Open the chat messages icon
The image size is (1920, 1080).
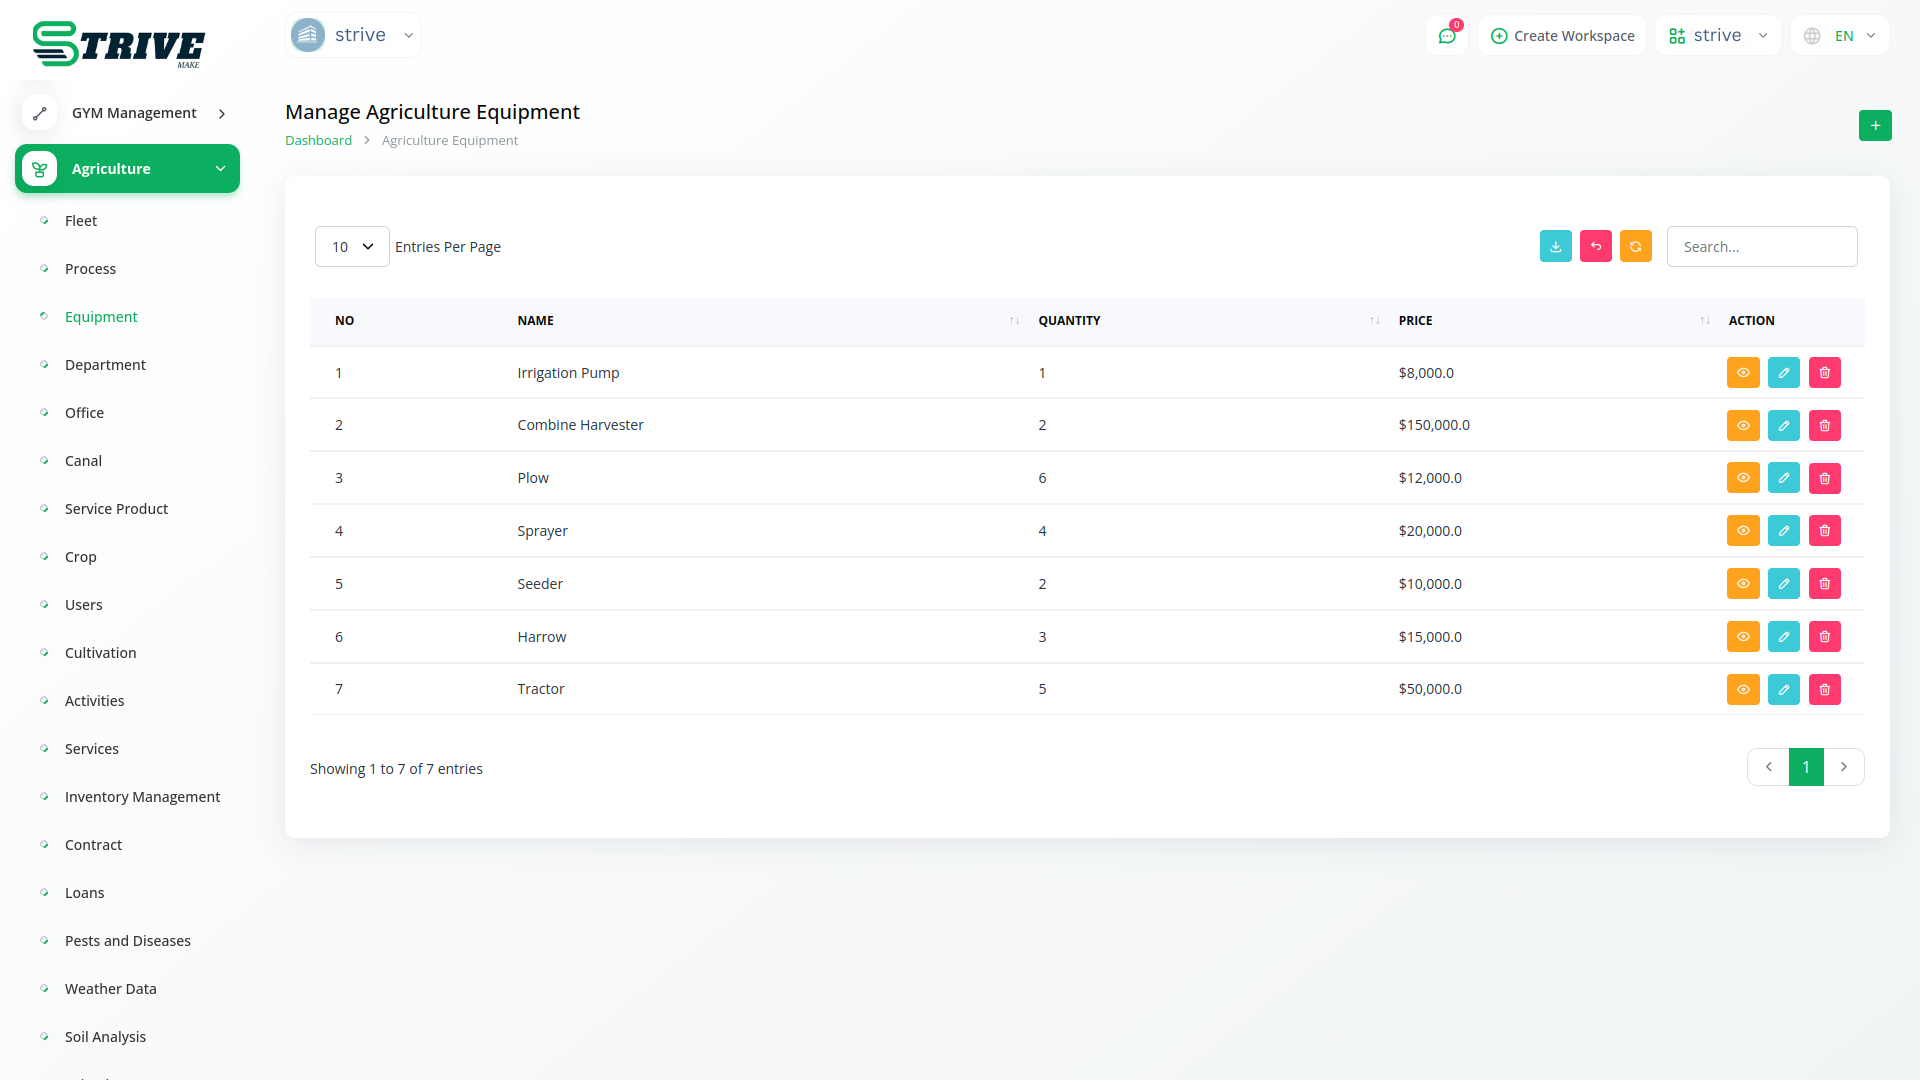click(x=1446, y=36)
